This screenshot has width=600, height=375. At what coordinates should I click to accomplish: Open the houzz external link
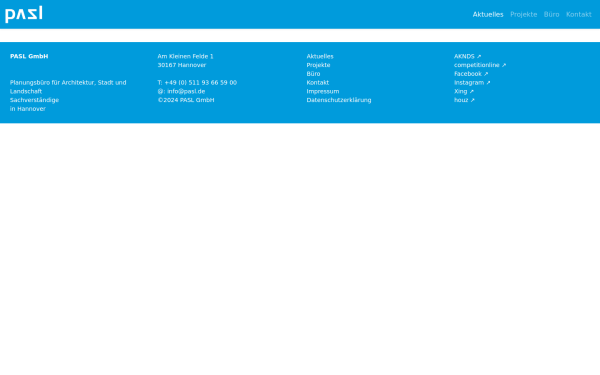pos(464,100)
